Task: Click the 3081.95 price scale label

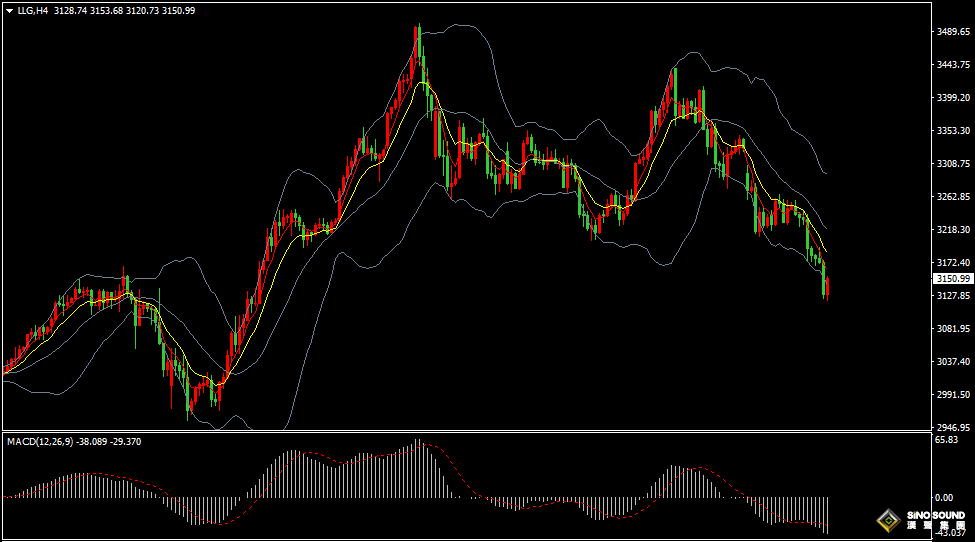Action: [953, 329]
